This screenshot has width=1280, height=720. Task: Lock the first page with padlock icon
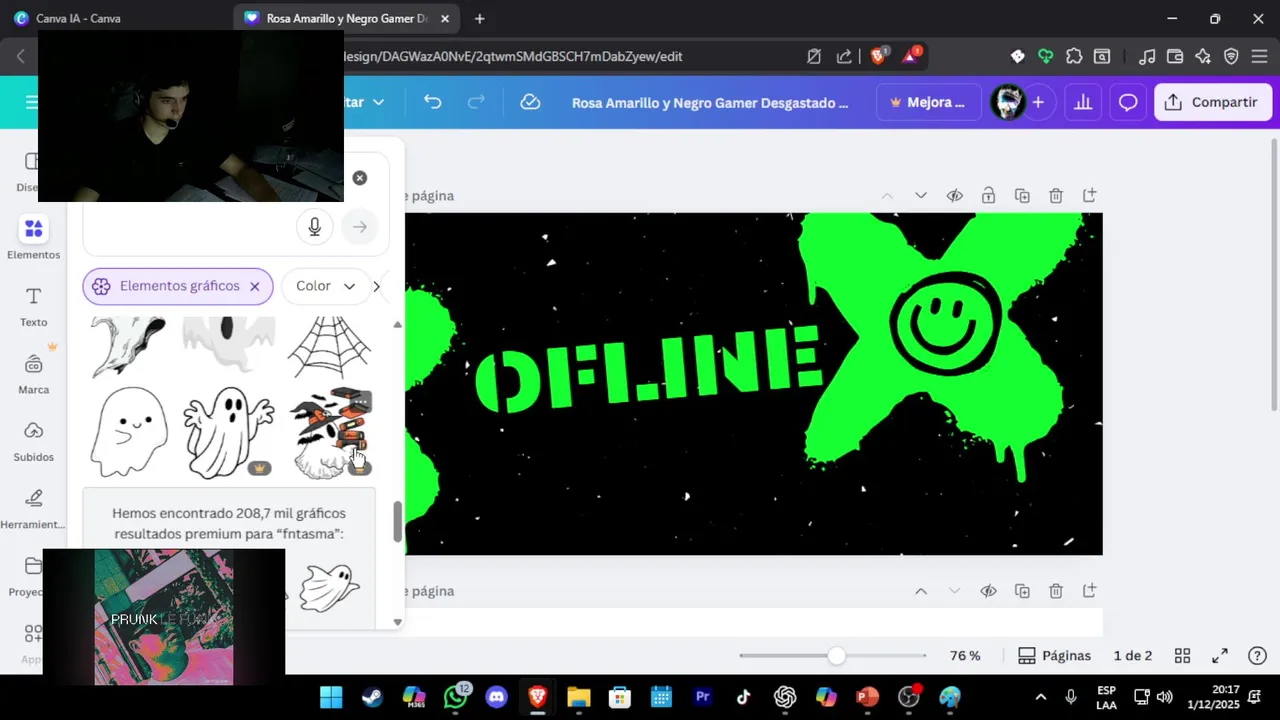click(988, 195)
